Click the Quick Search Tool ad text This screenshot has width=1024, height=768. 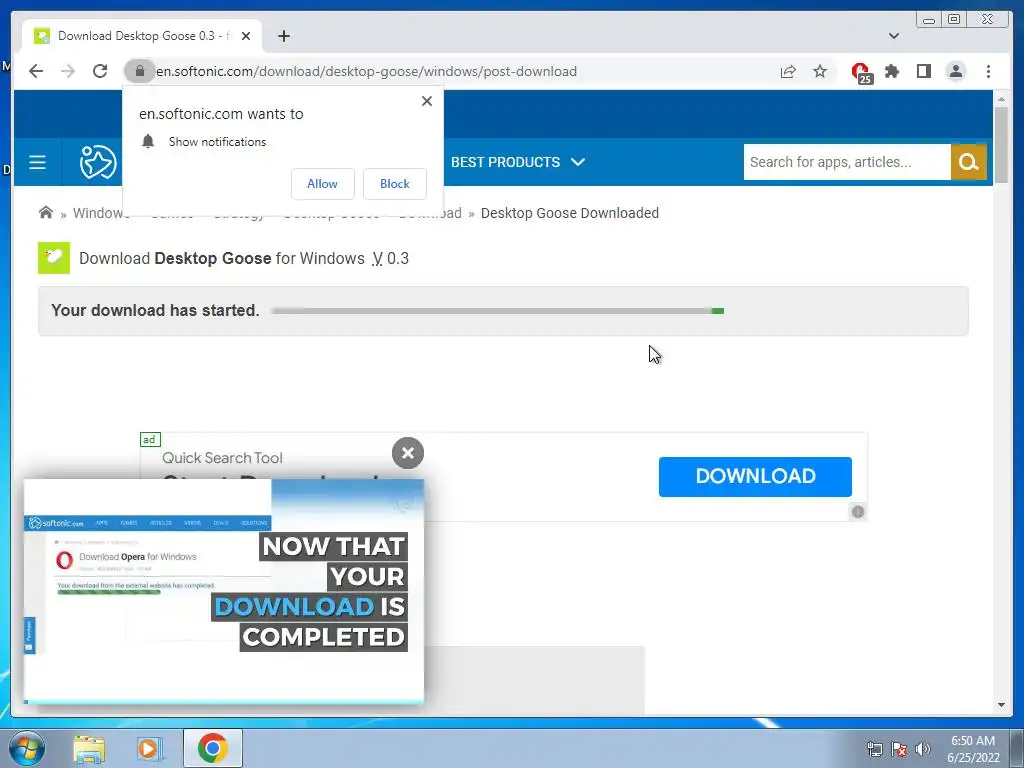tap(222, 458)
